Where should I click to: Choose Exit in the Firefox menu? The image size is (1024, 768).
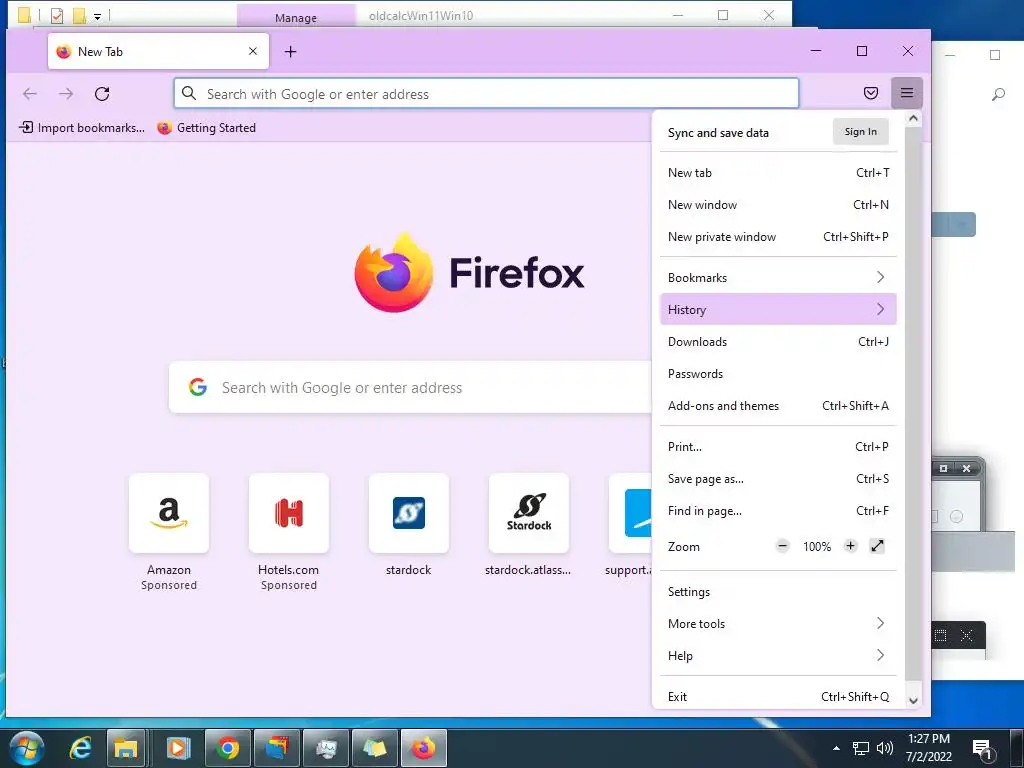pos(778,697)
